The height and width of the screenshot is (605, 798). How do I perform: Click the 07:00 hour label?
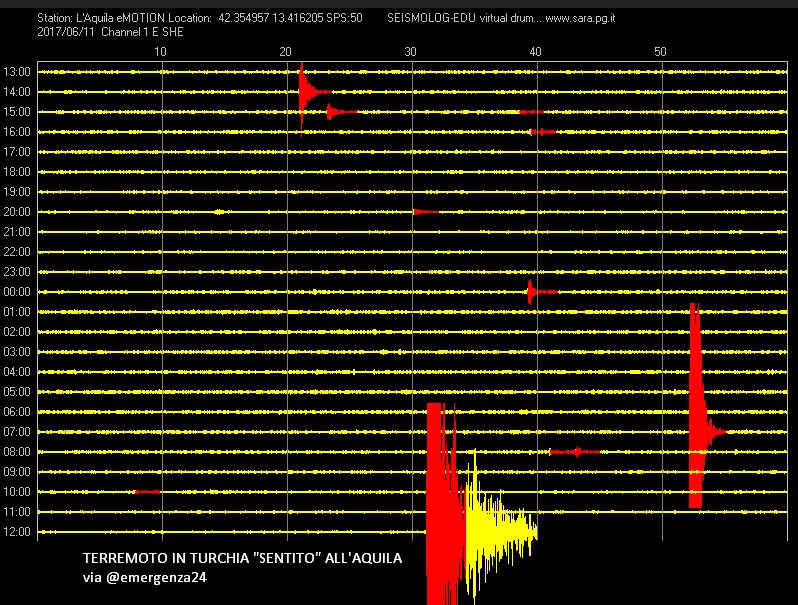click(17, 432)
